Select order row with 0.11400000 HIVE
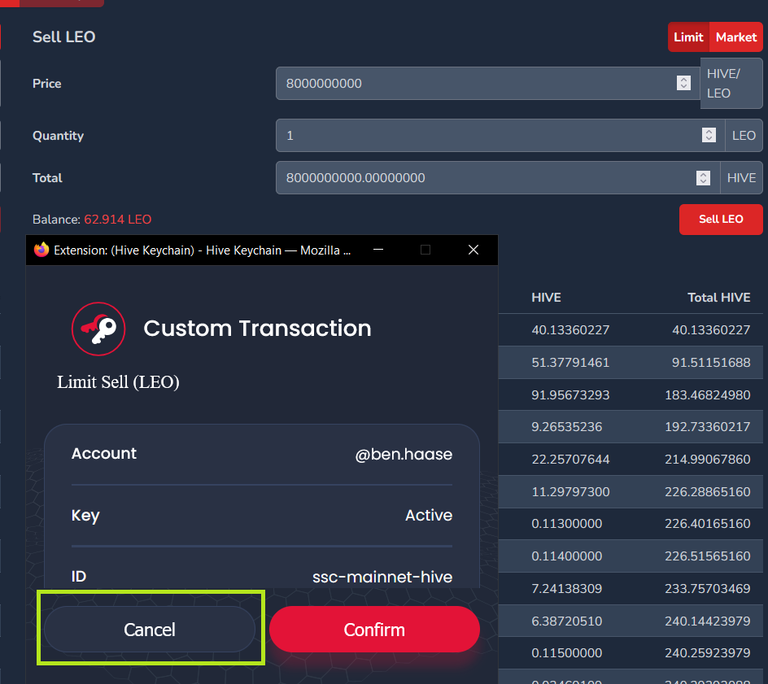The image size is (768, 684). [x=630, y=556]
